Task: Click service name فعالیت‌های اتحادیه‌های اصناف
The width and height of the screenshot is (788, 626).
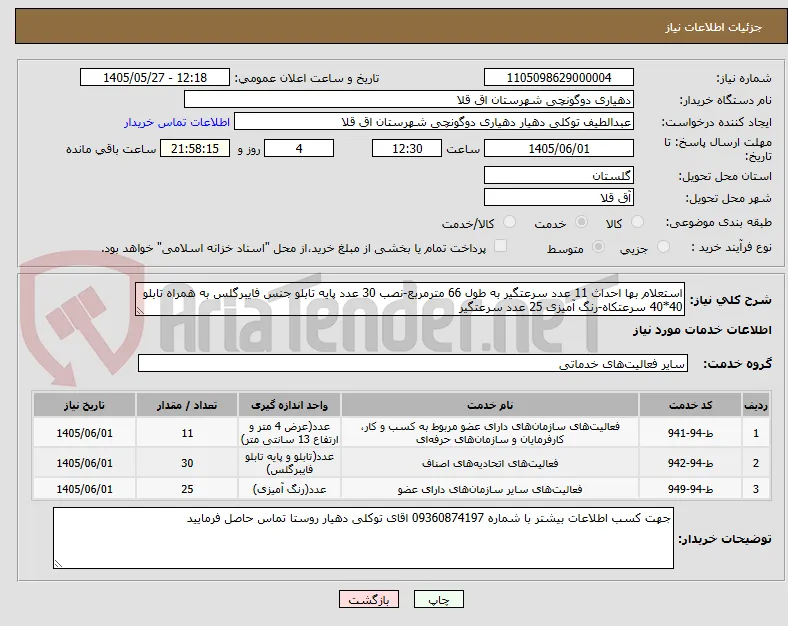Action: coord(490,463)
